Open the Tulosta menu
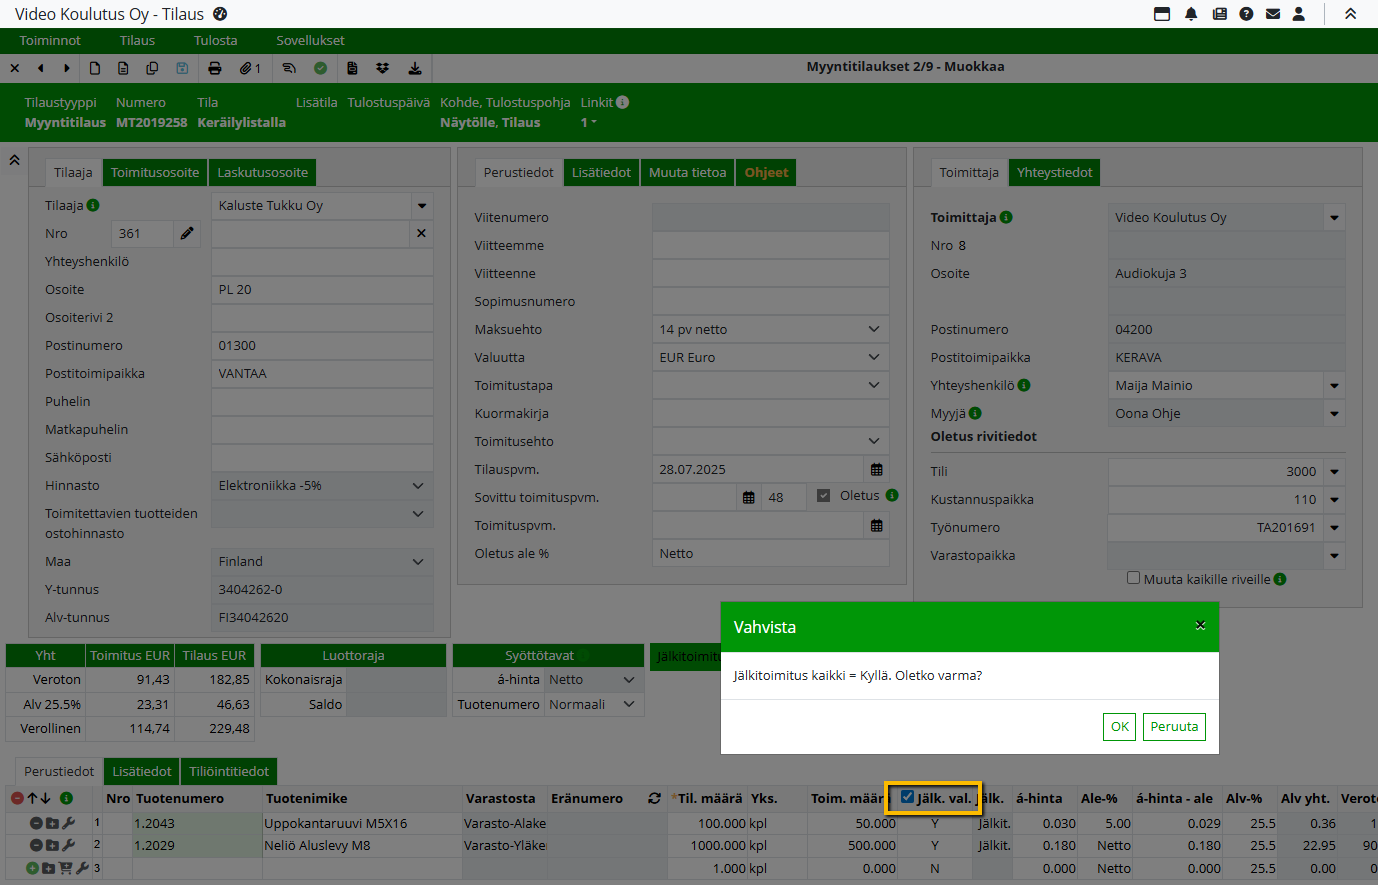The width and height of the screenshot is (1378, 885). 215,41
